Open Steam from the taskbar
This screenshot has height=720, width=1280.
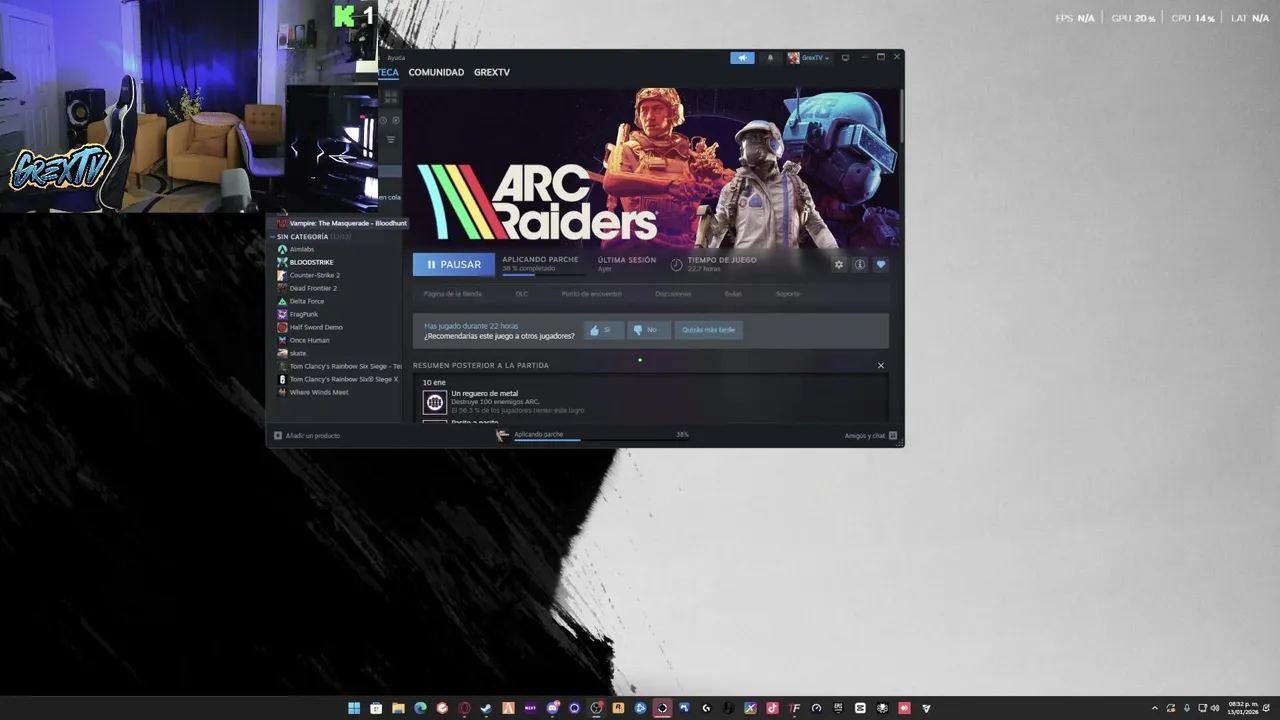click(x=486, y=708)
